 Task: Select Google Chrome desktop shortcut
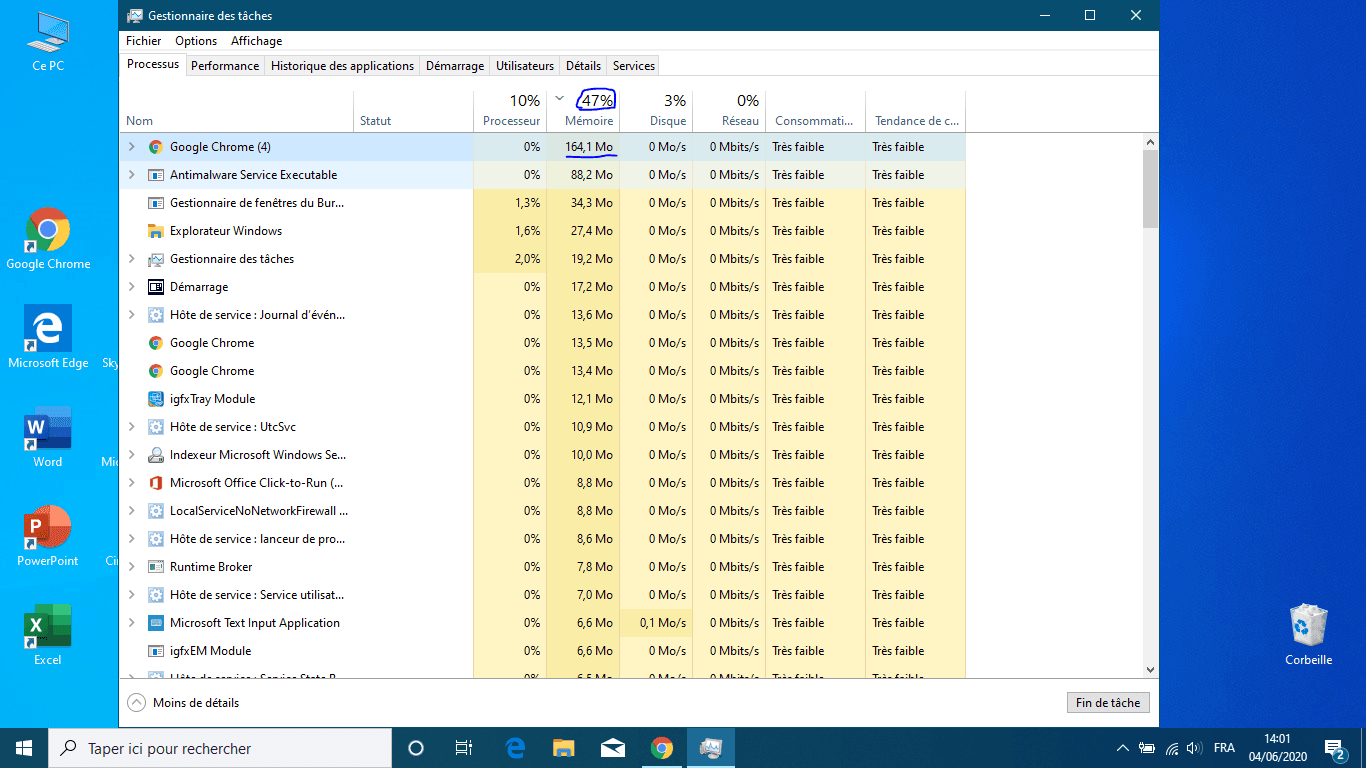(x=48, y=238)
